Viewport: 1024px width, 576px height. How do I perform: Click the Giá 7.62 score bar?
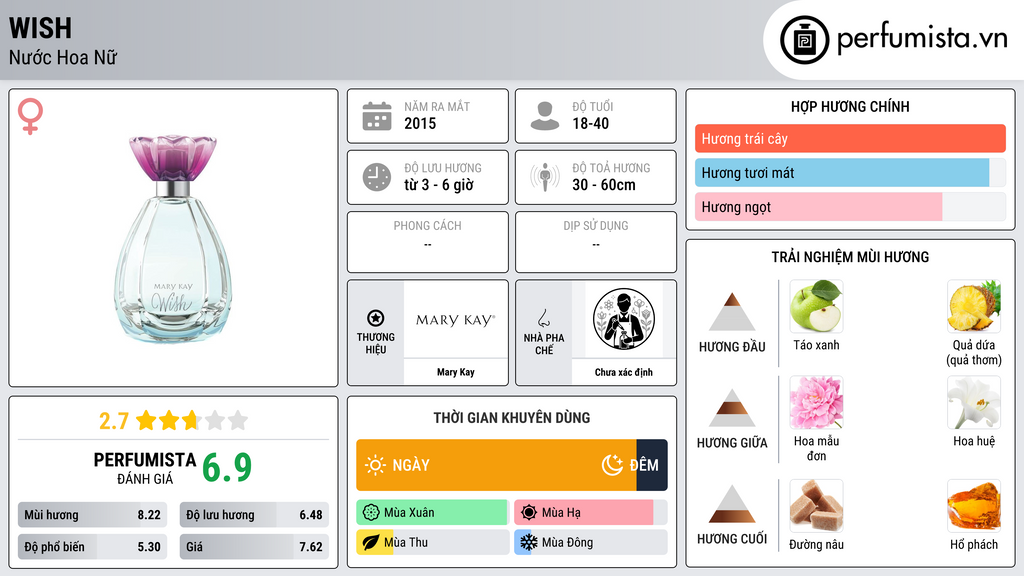(254, 547)
